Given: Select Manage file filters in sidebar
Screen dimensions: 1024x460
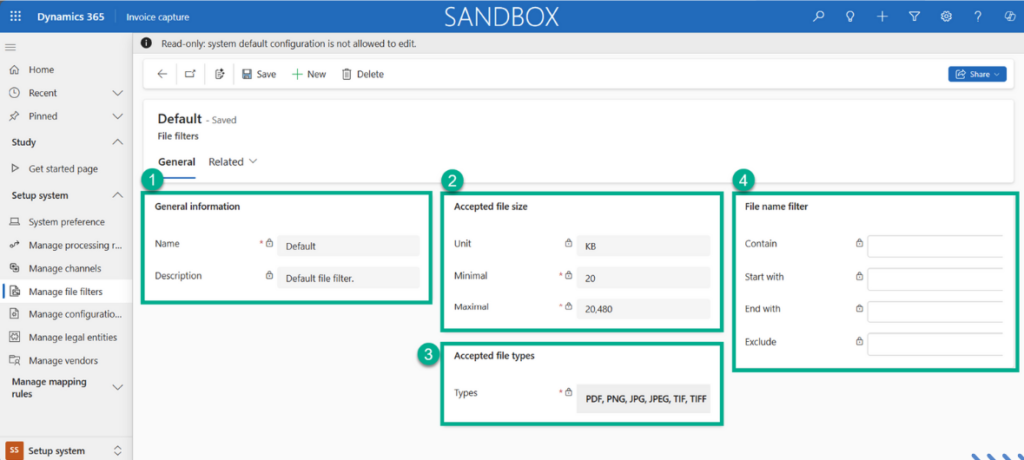Looking at the screenshot, I should [x=66, y=291].
